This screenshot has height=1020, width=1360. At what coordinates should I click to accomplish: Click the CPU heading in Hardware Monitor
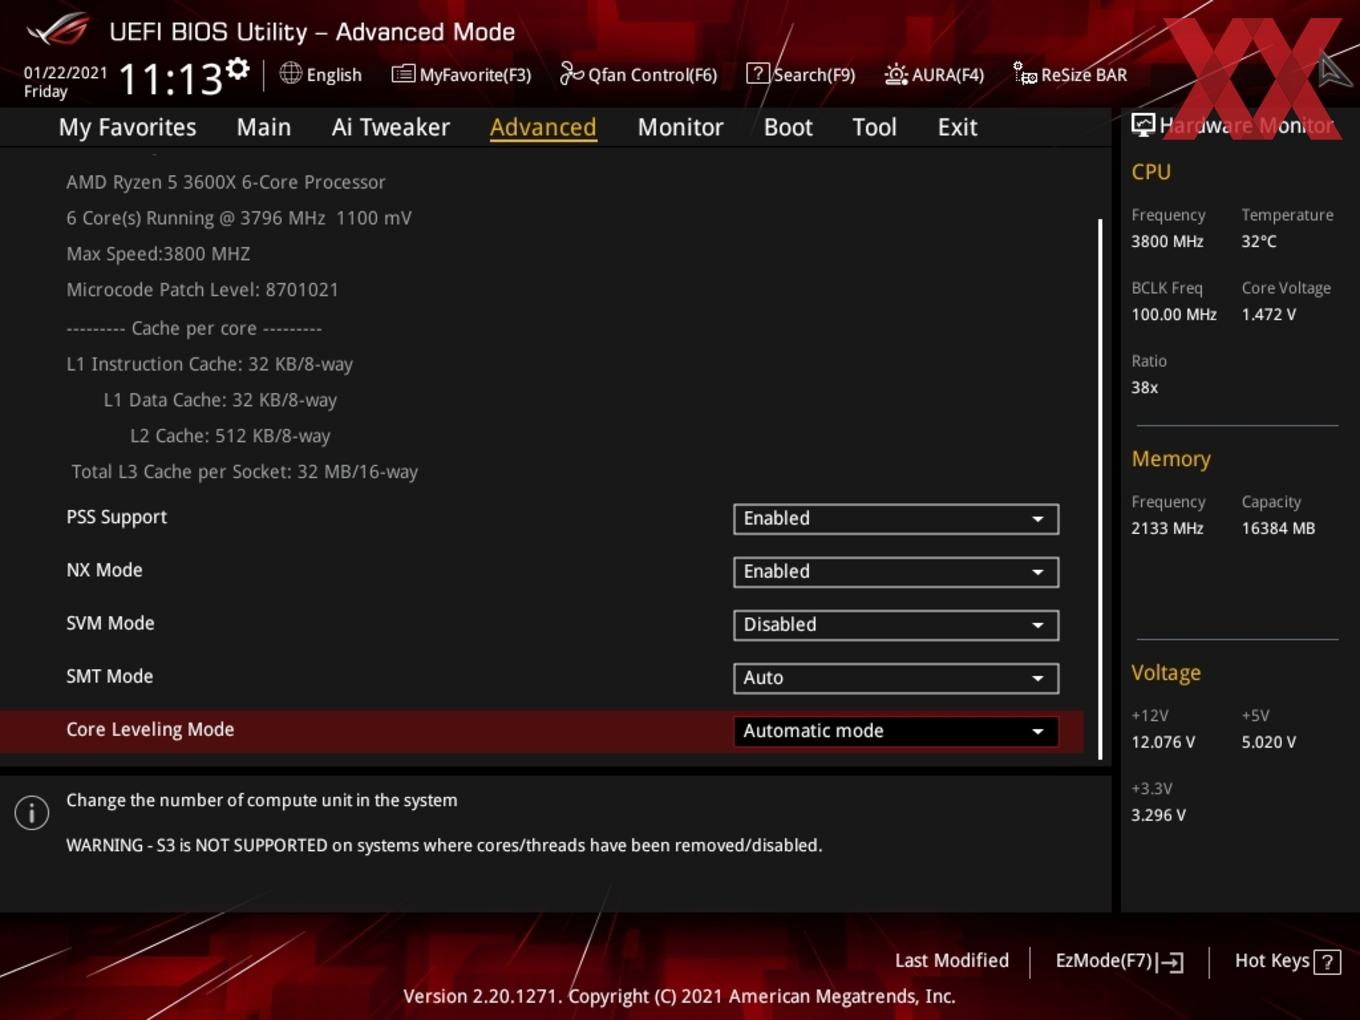[x=1151, y=172]
